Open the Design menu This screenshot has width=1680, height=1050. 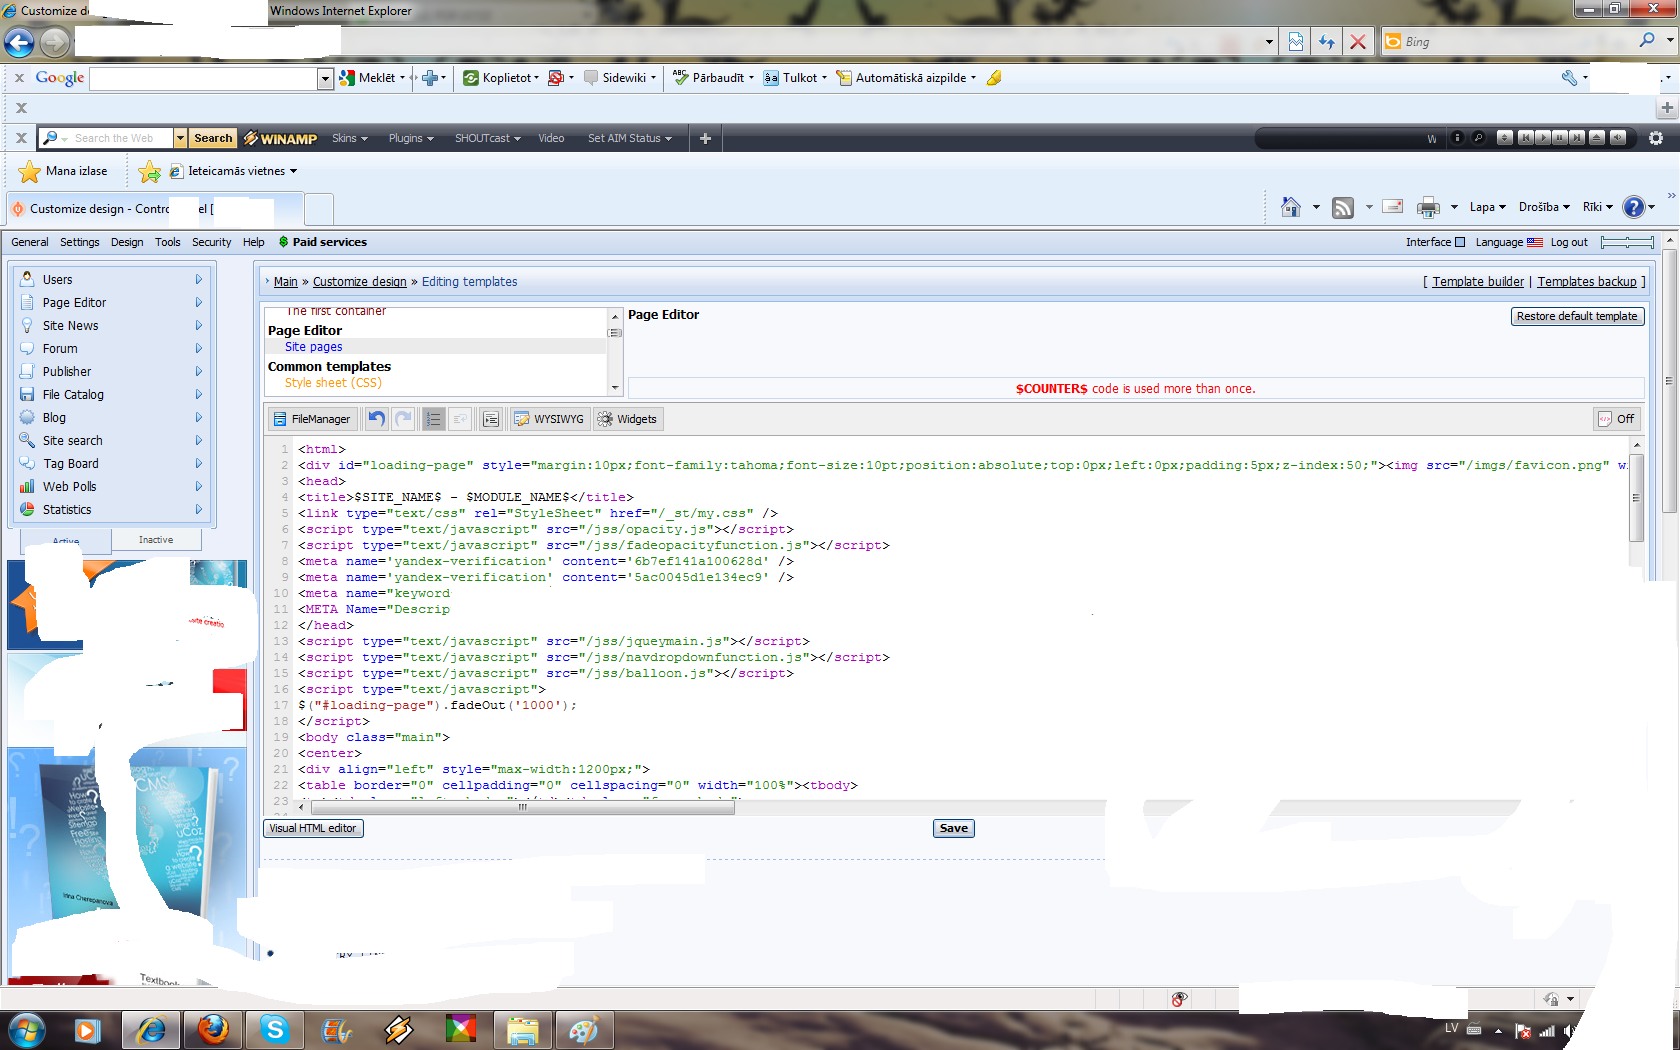click(x=127, y=242)
